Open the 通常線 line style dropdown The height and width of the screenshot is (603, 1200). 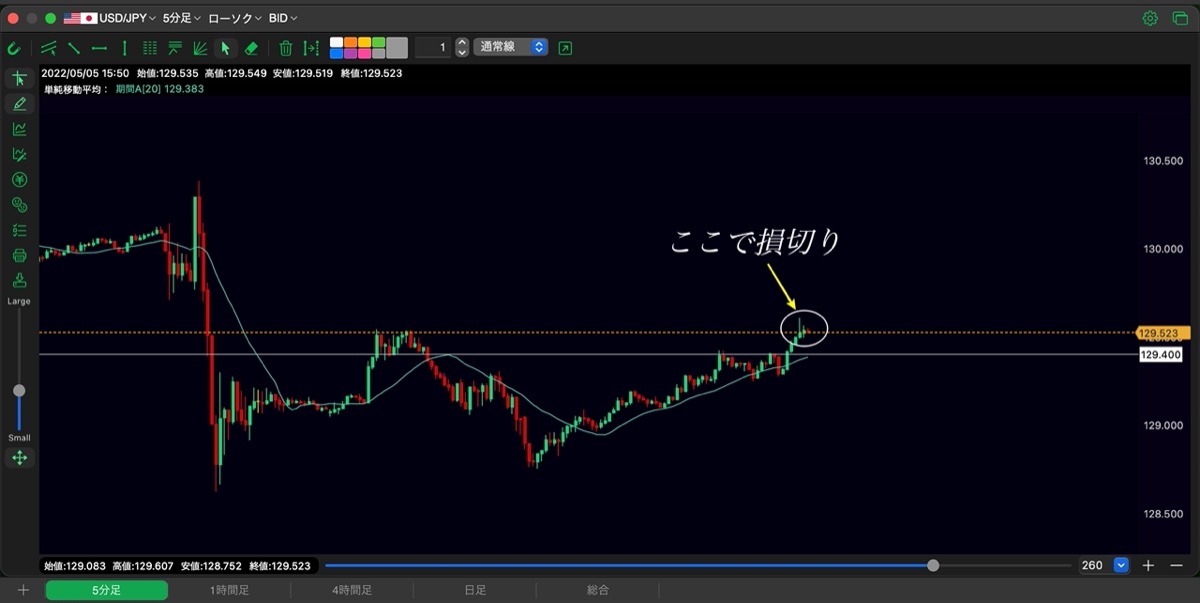click(511, 47)
